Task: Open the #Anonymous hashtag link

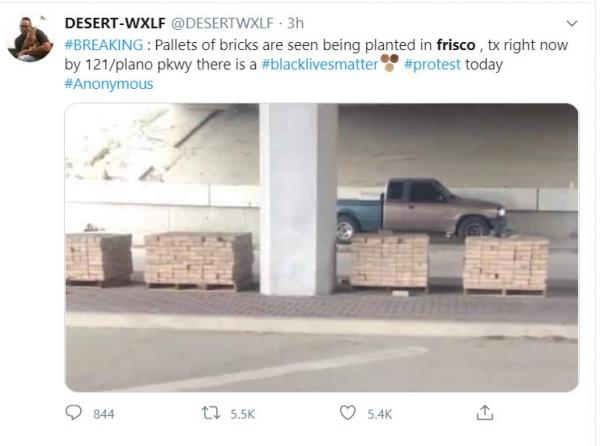Action: [x=109, y=84]
